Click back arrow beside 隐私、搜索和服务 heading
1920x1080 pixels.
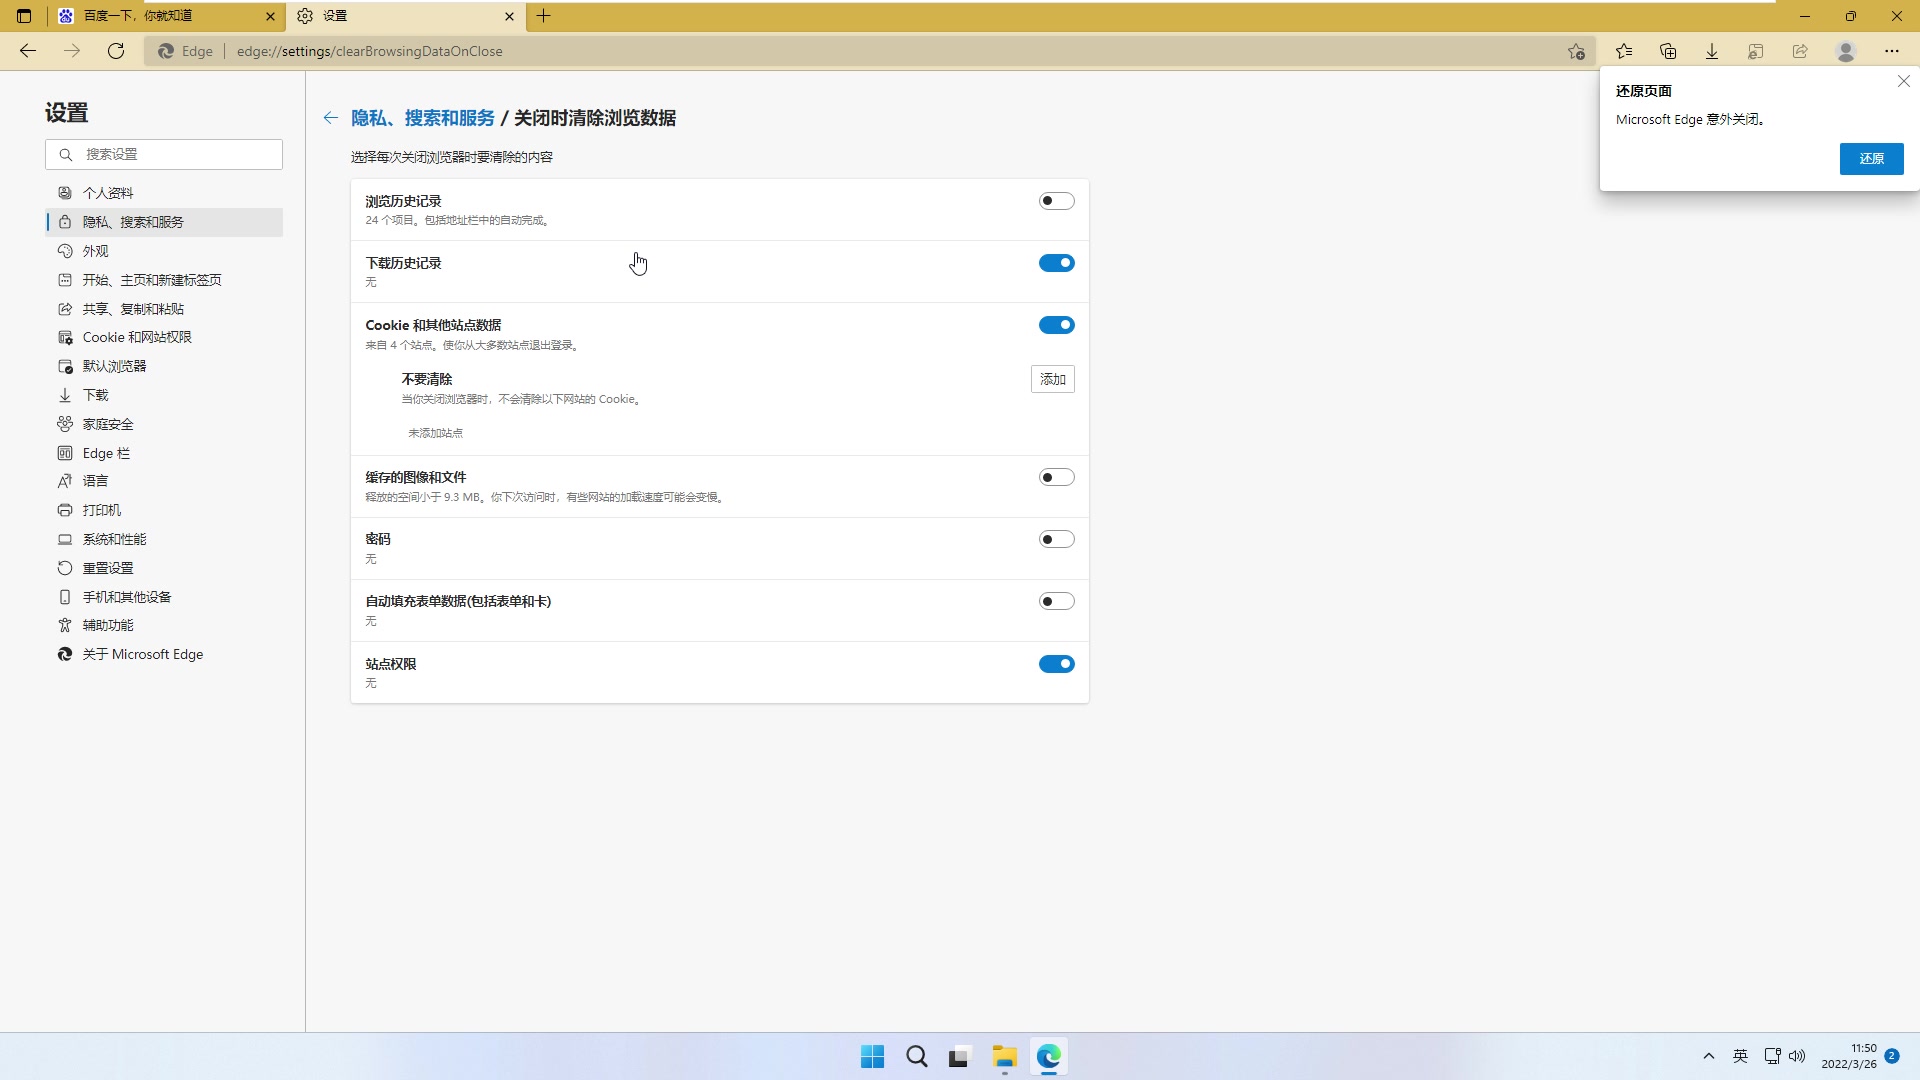point(330,118)
